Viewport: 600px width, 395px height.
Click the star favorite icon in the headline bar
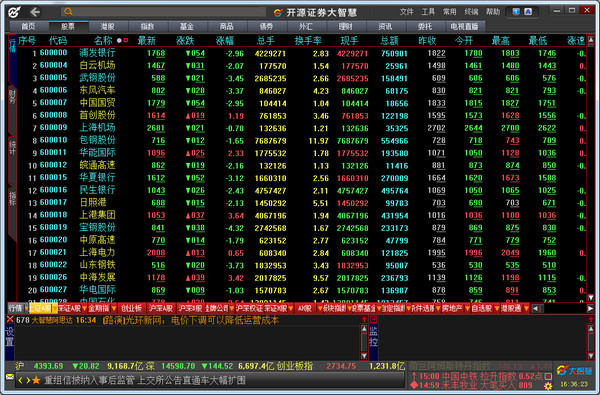tap(36, 380)
